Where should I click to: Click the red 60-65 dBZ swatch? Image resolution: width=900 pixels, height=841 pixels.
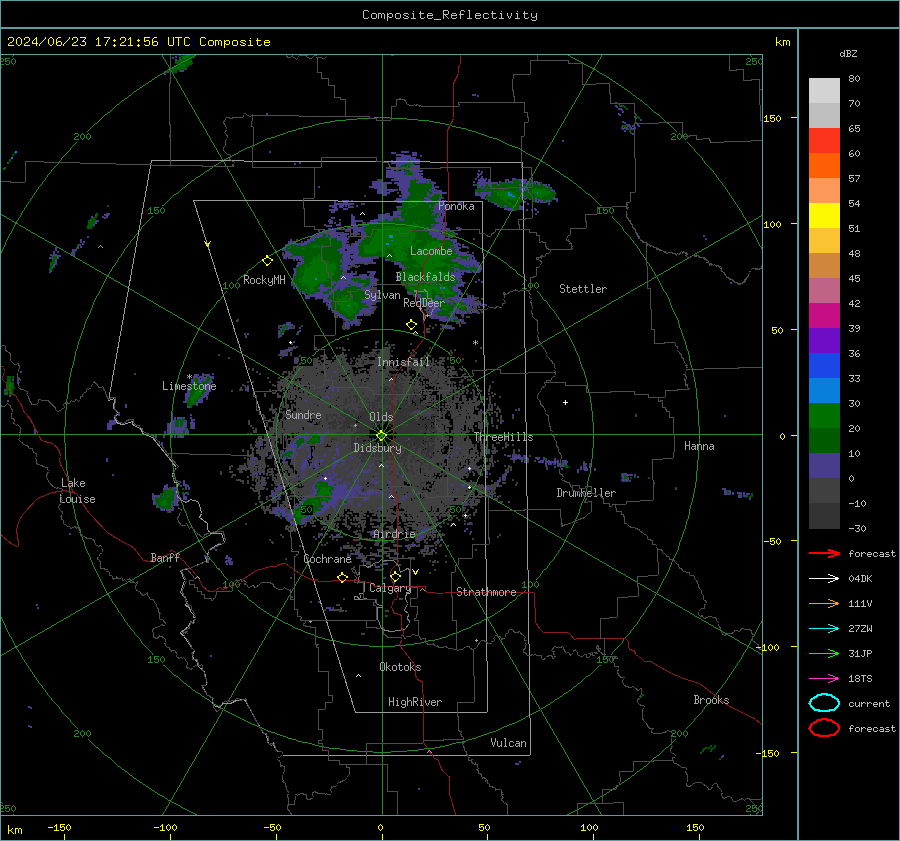[x=824, y=141]
